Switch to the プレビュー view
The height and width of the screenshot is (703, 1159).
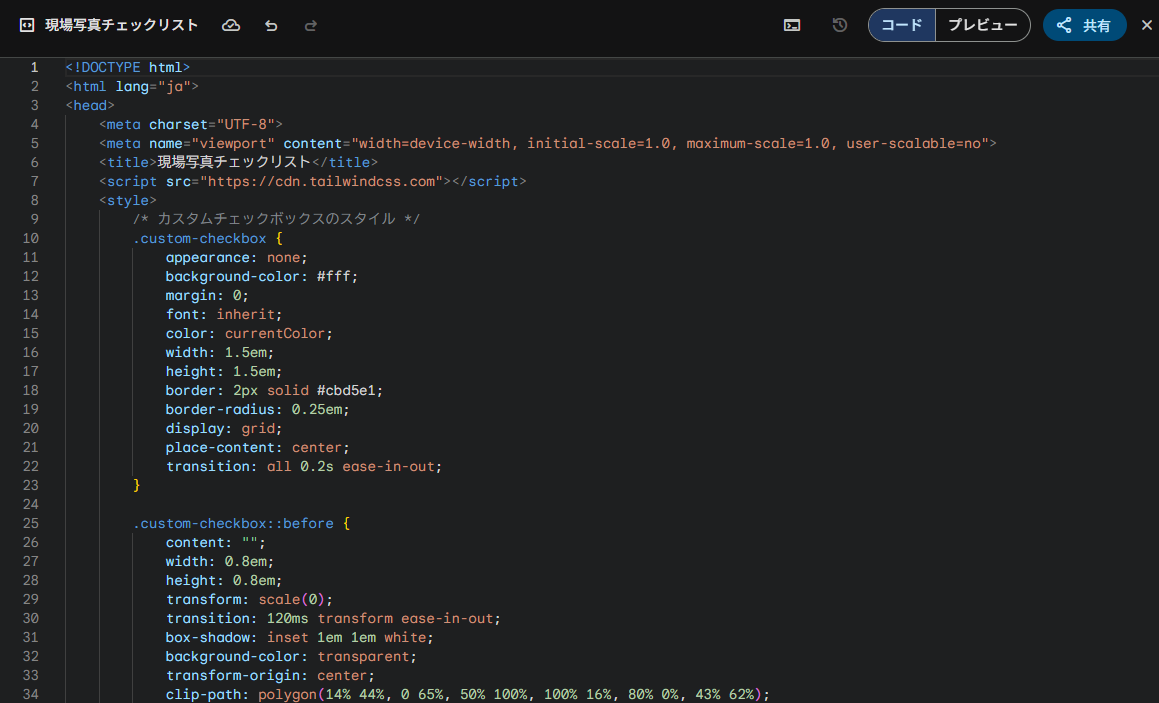(982, 25)
